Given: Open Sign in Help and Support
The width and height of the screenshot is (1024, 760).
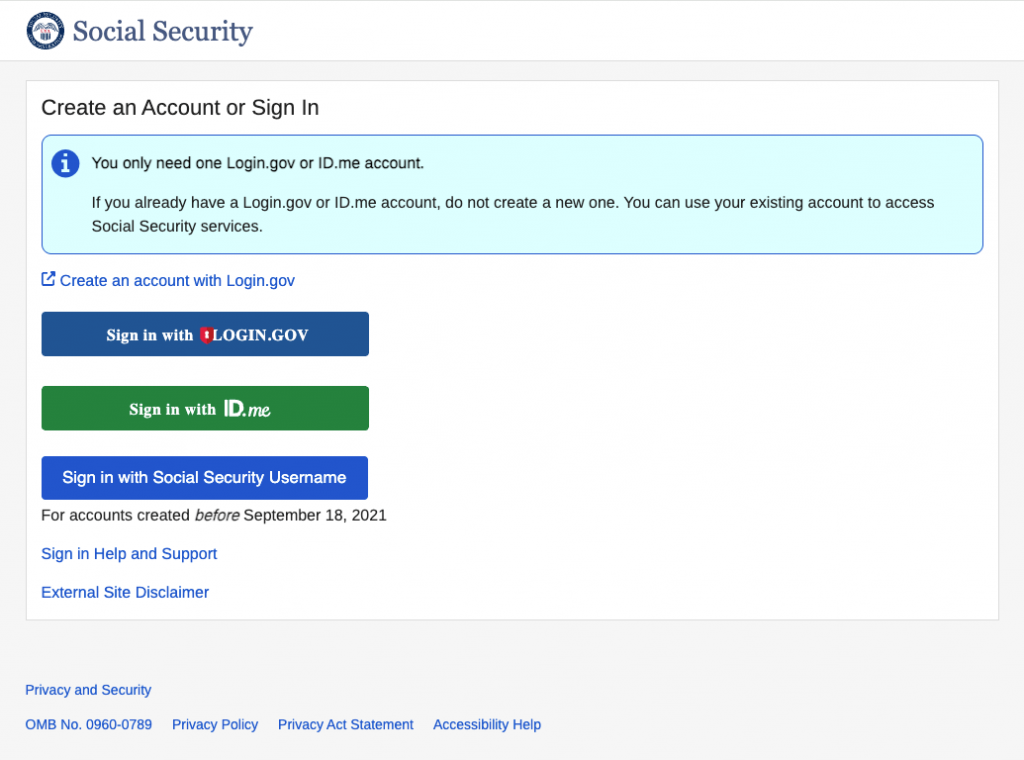Looking at the screenshot, I should 128,553.
